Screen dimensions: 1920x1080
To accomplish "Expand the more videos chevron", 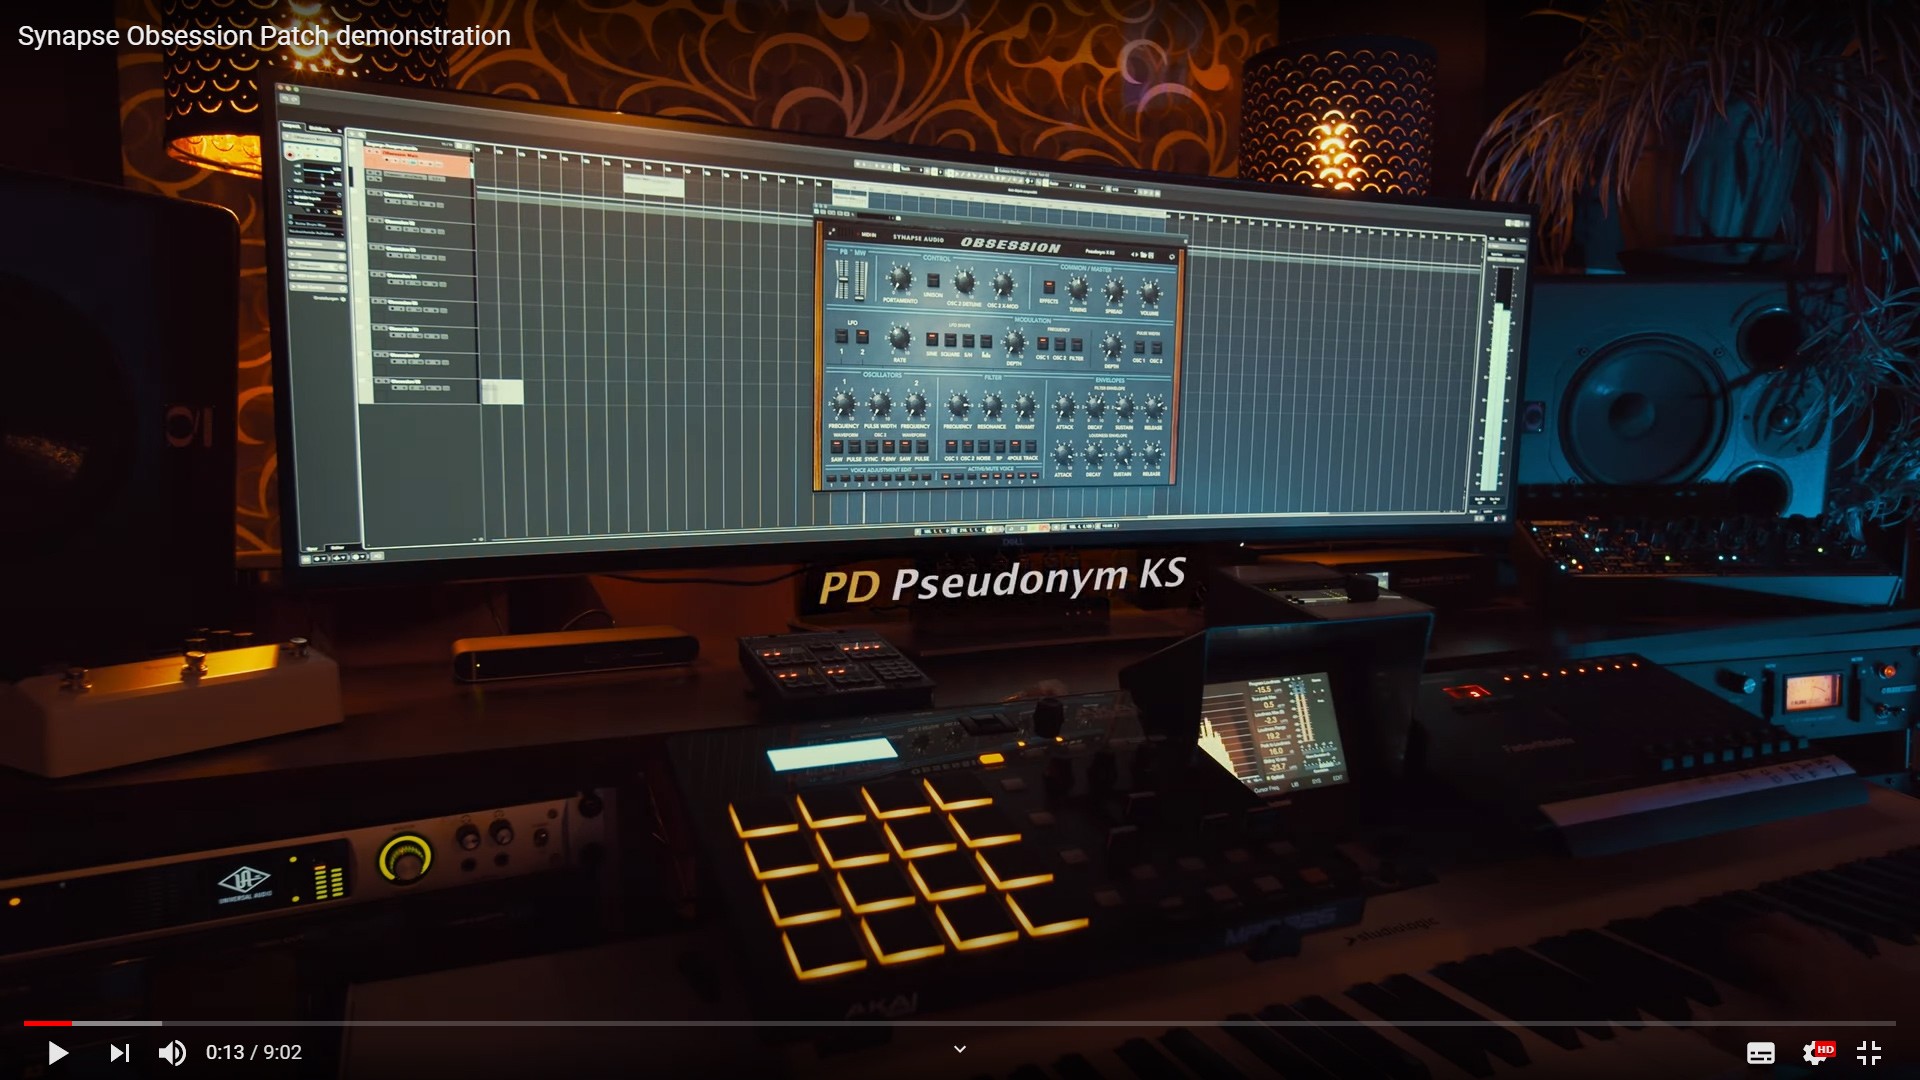I will [960, 1049].
